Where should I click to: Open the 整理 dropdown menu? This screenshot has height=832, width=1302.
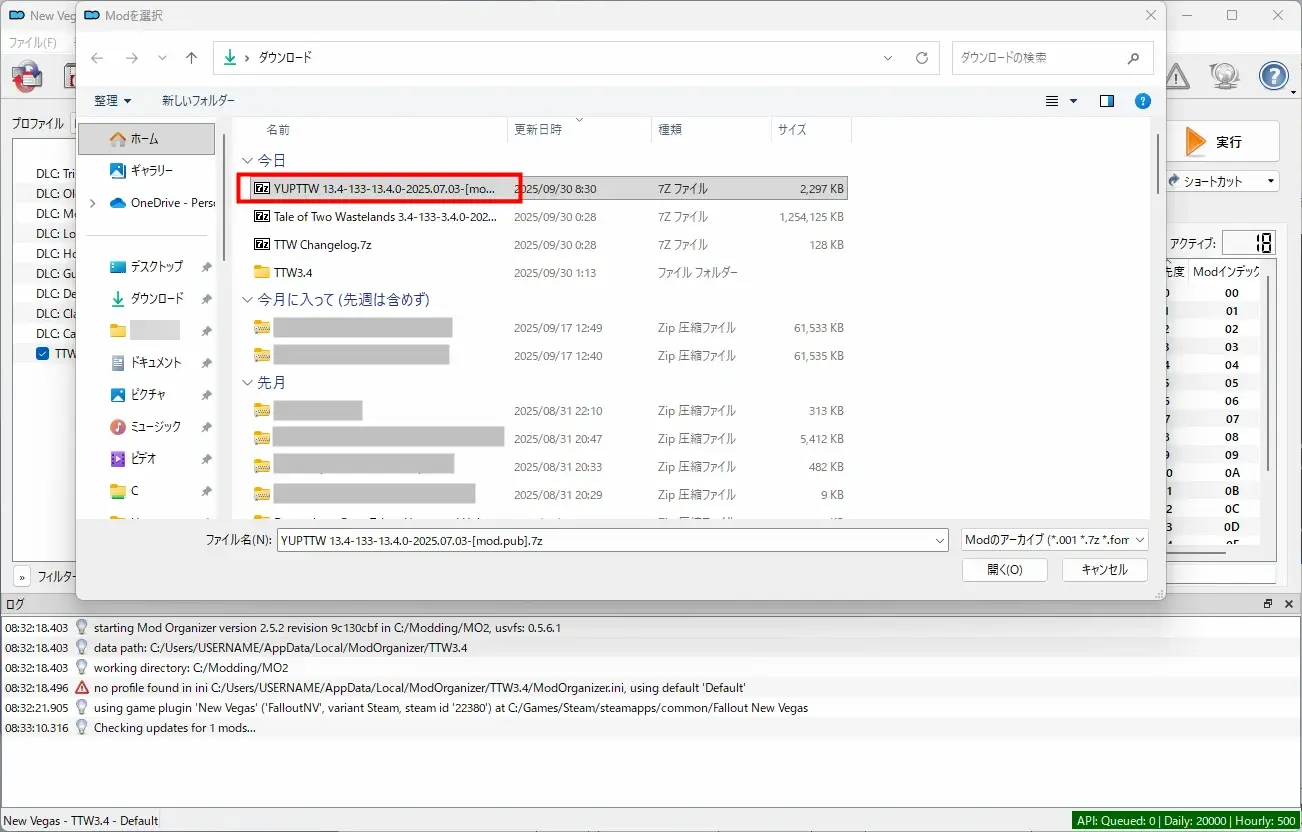(112, 101)
